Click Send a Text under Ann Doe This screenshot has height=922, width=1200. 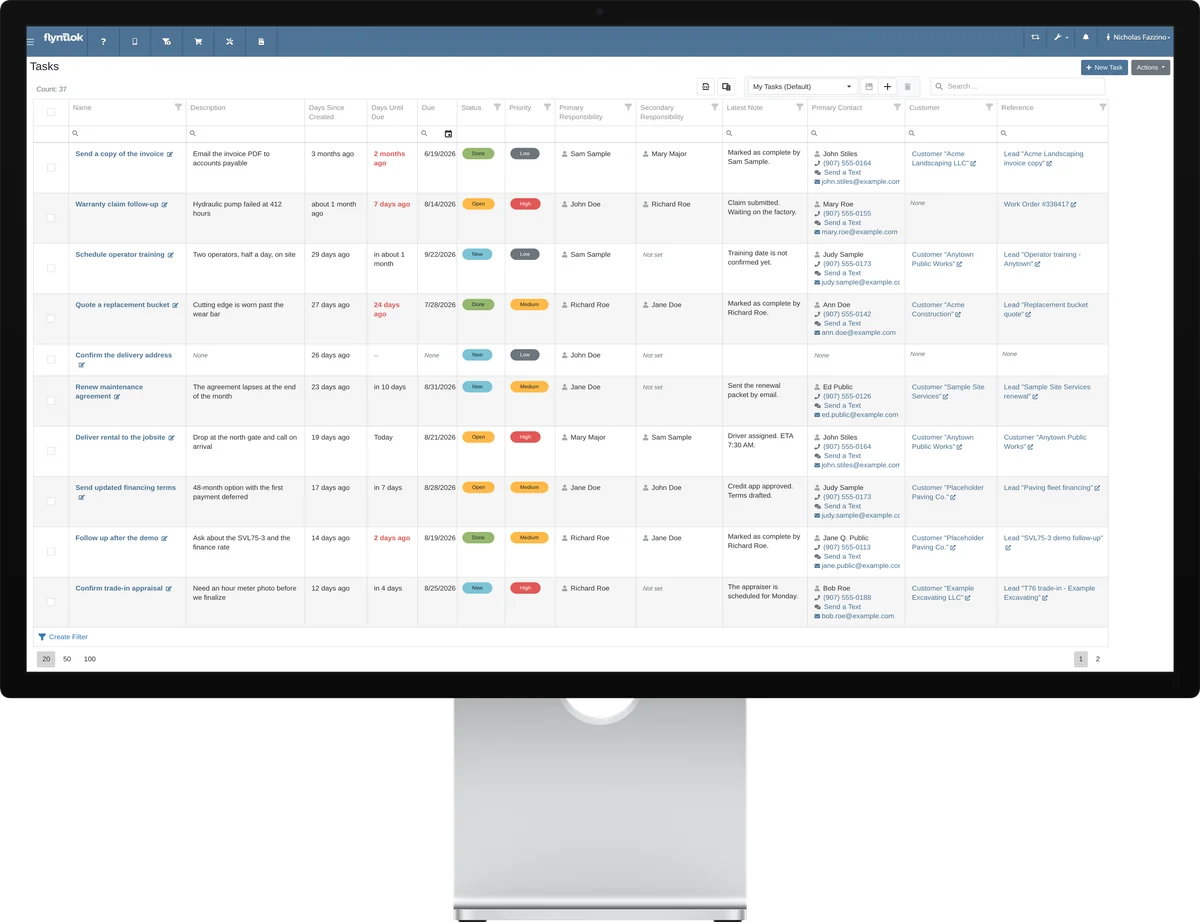(842, 324)
